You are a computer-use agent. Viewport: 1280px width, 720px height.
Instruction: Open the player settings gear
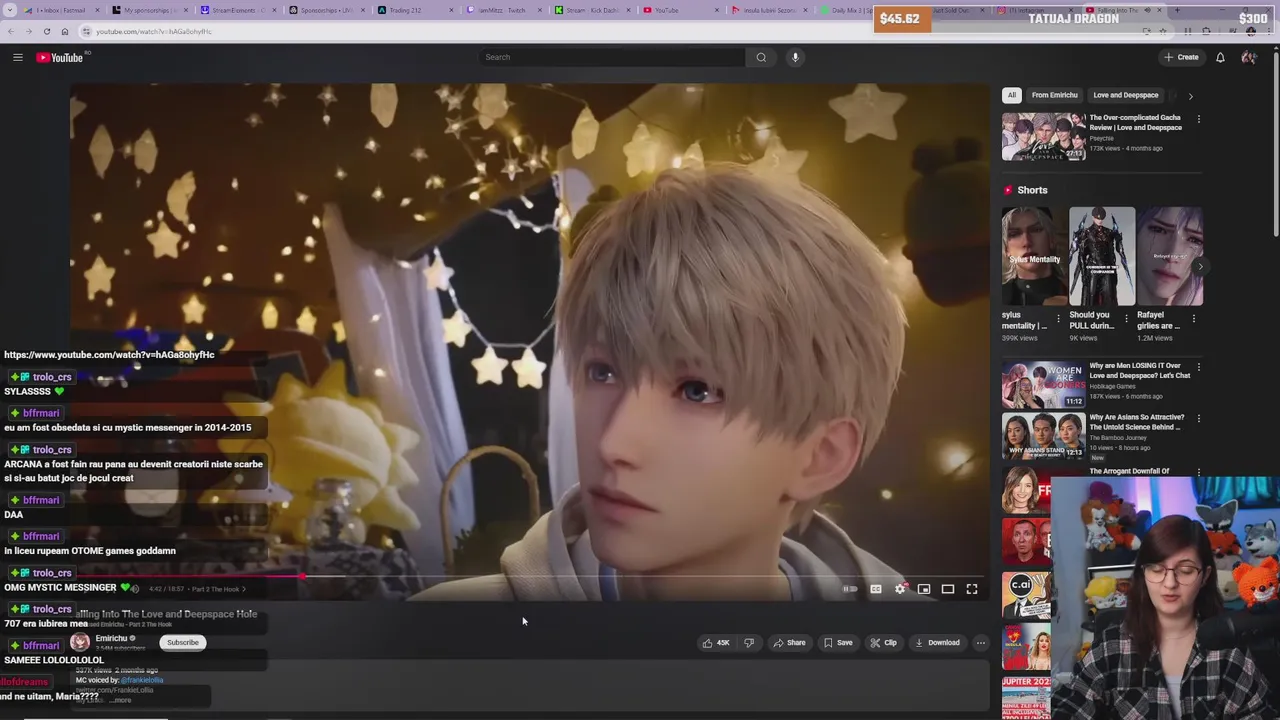[900, 589]
